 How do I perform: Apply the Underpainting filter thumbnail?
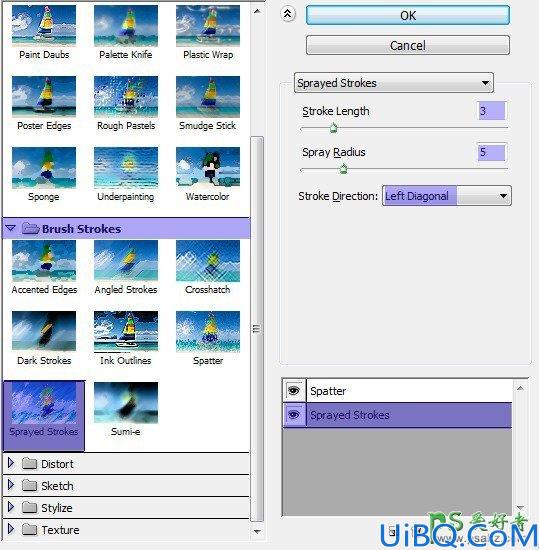(126, 168)
